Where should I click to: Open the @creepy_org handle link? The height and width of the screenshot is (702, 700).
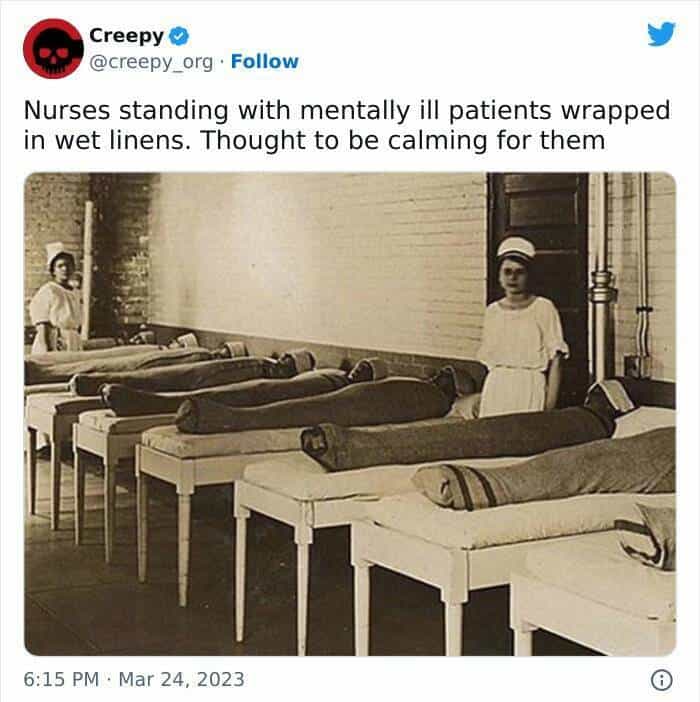(x=151, y=62)
